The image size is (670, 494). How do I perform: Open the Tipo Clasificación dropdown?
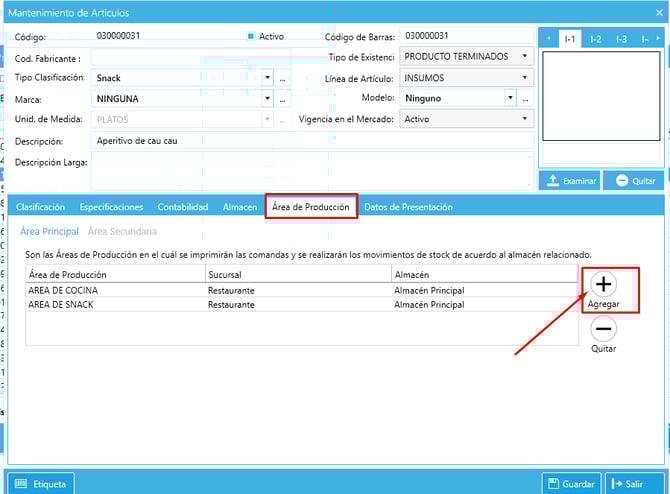(x=267, y=77)
